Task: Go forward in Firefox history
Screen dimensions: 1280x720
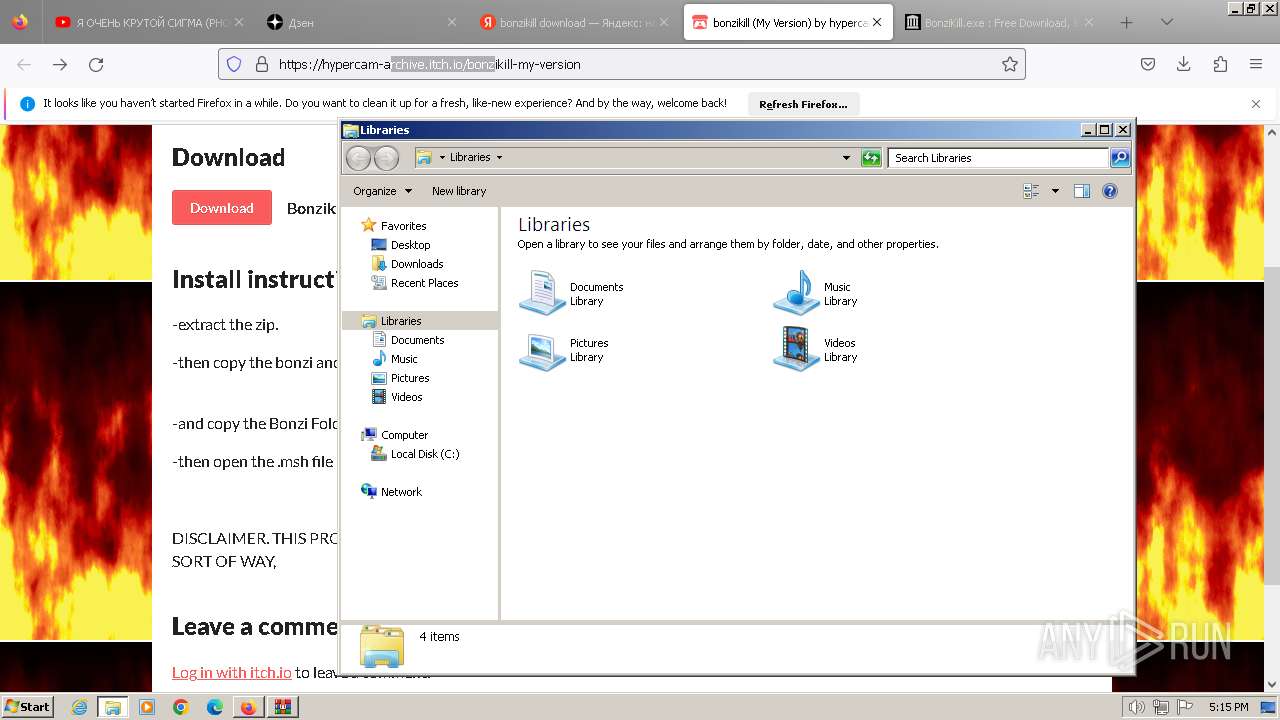Action: tap(60, 64)
